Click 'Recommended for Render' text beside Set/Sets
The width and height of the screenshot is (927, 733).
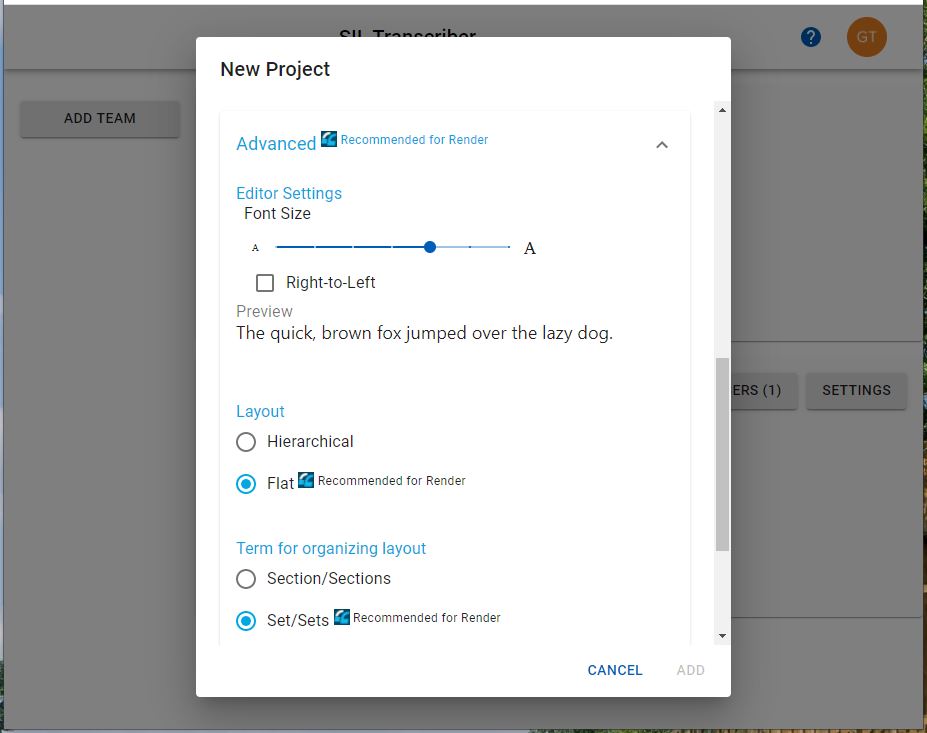click(427, 618)
